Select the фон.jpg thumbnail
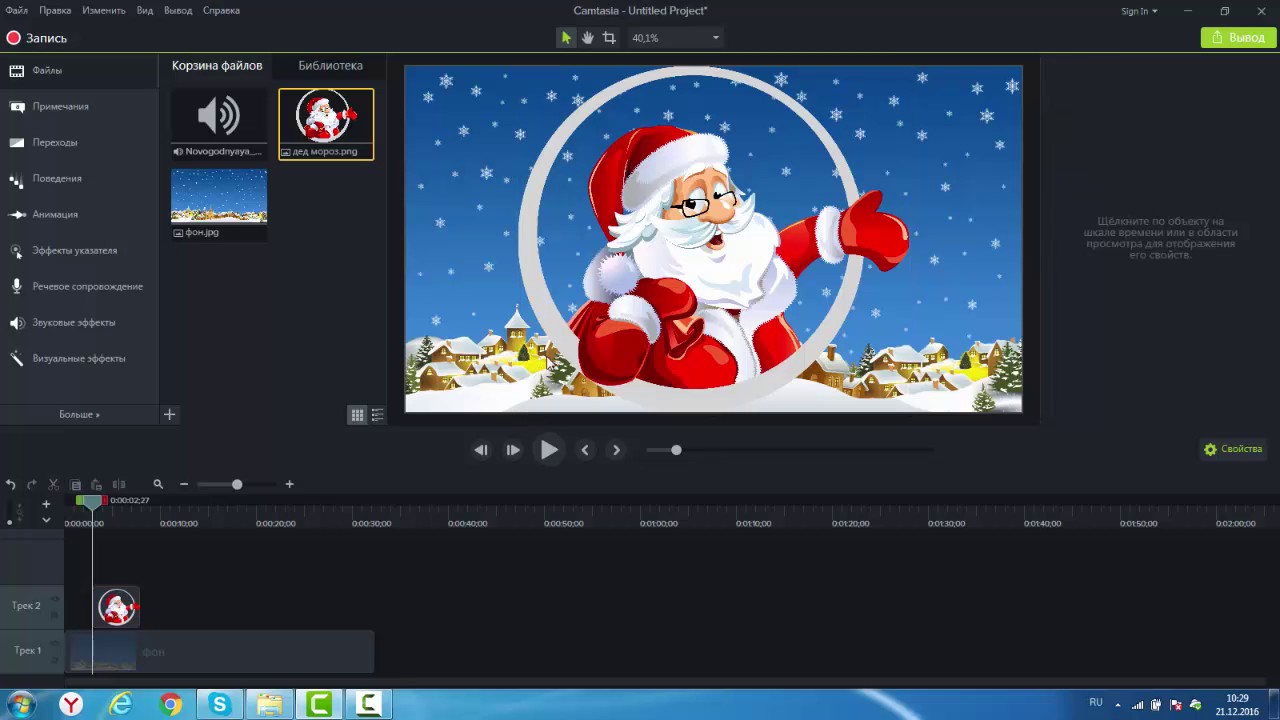The width and height of the screenshot is (1280, 720). (219, 204)
